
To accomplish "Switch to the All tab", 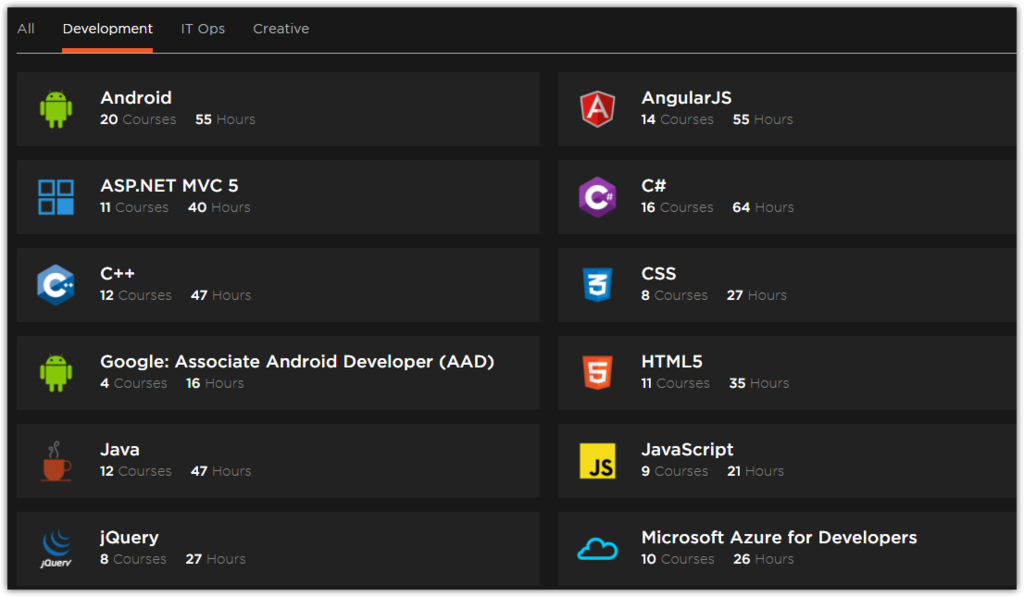I will pos(26,29).
